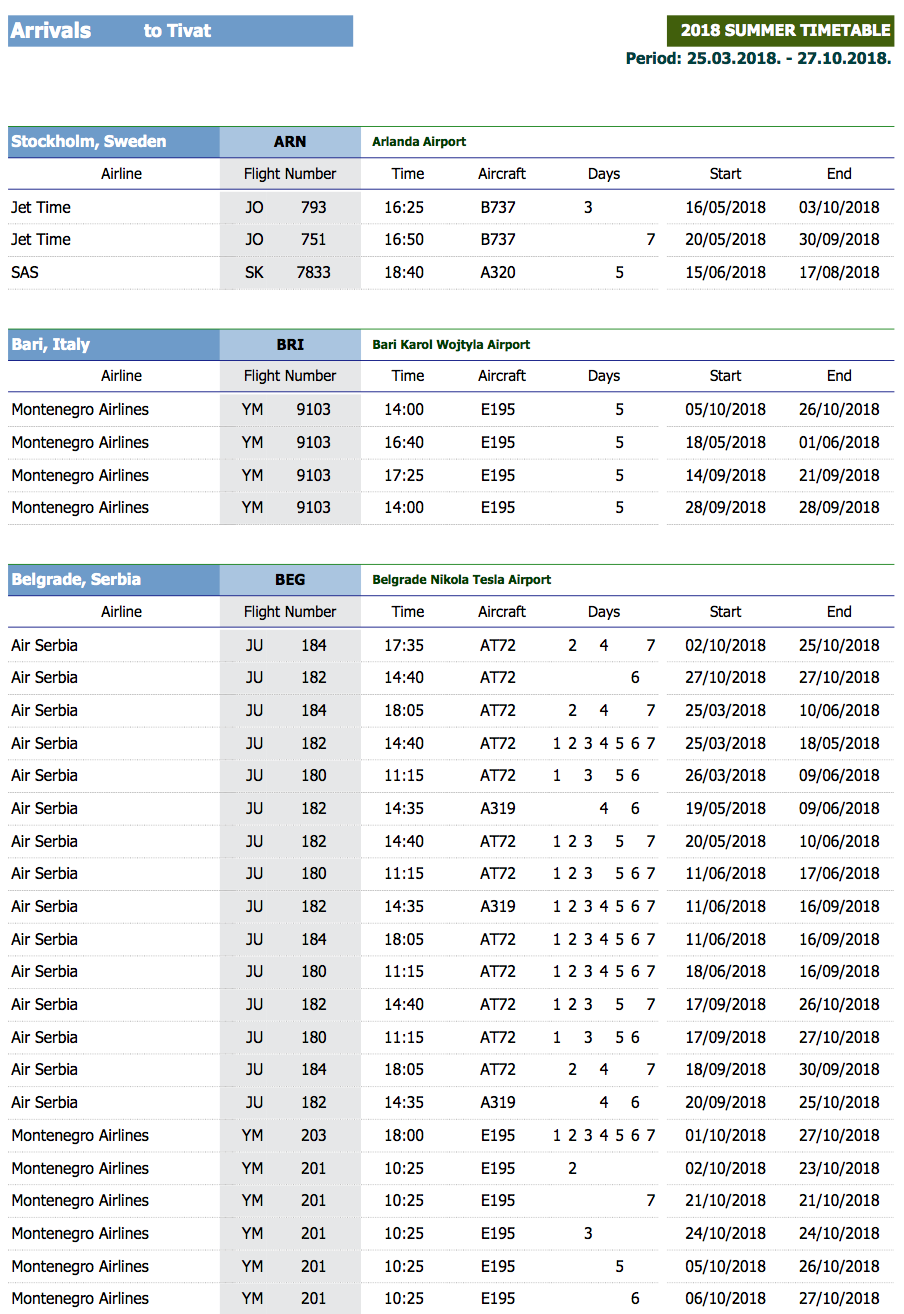The image size is (904, 1314).
Task: Click start date '20/09/2018'
Action: point(725,1103)
